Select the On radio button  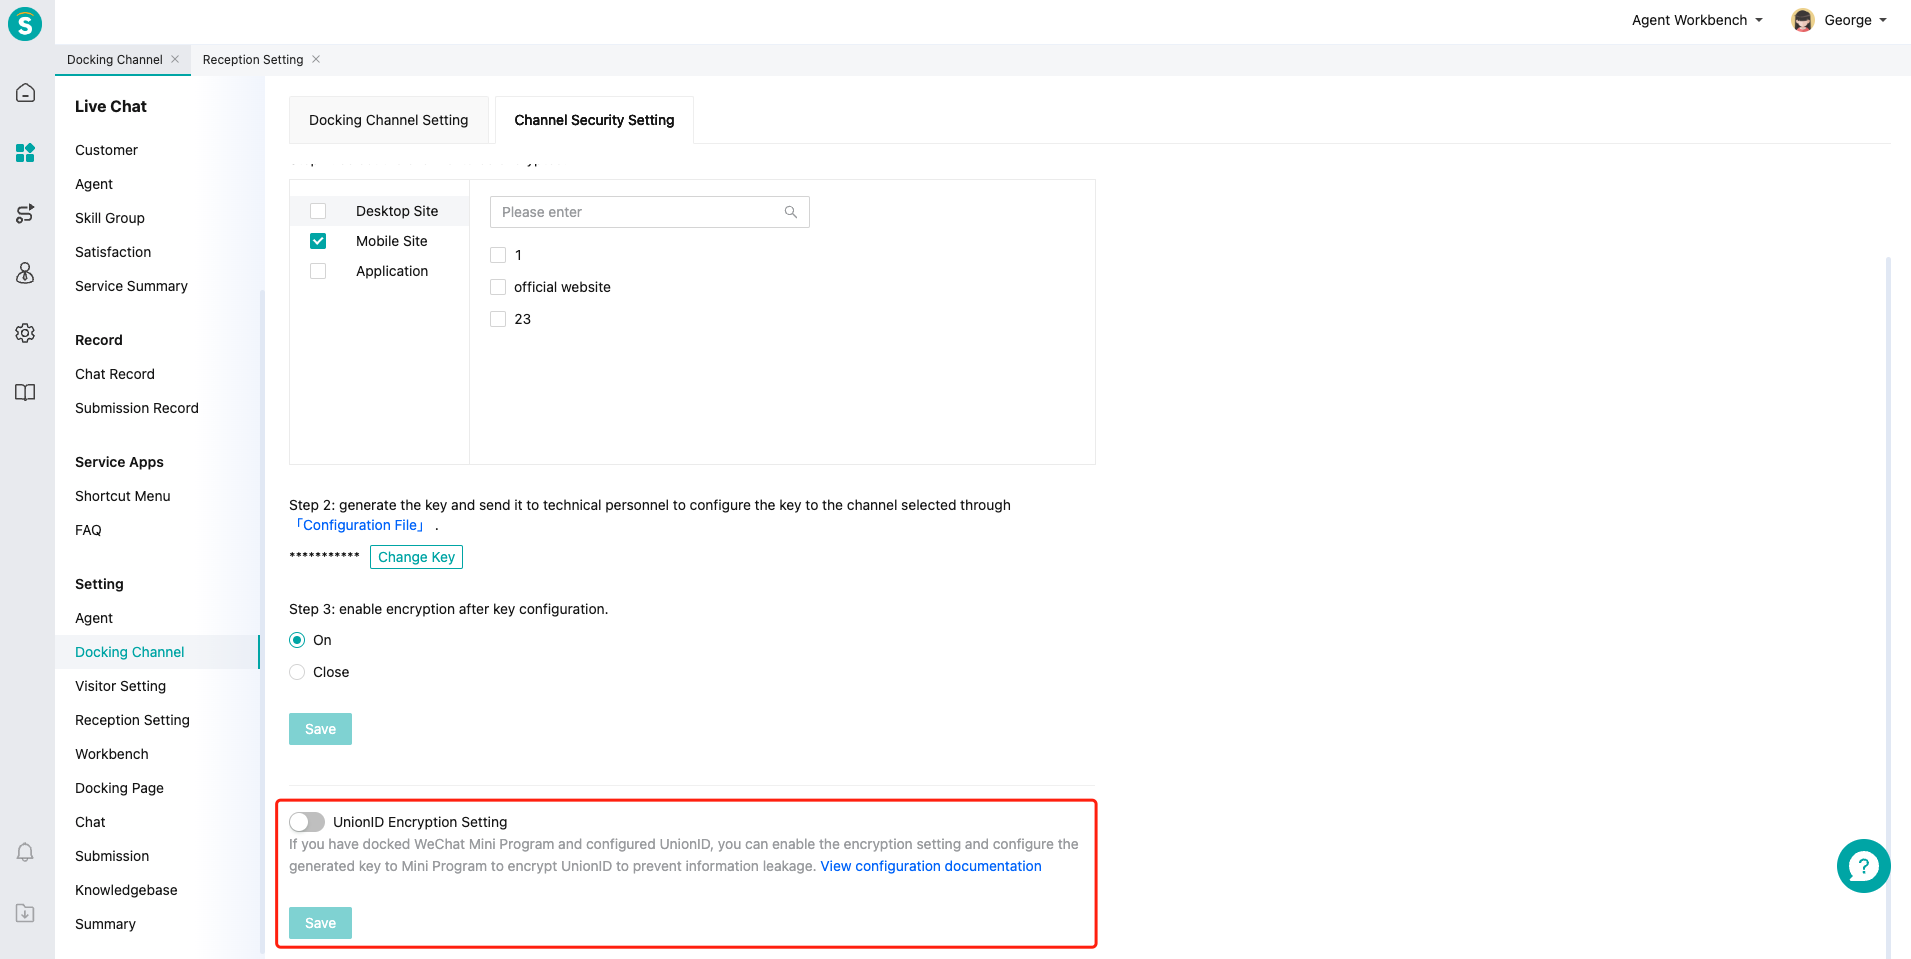point(297,640)
